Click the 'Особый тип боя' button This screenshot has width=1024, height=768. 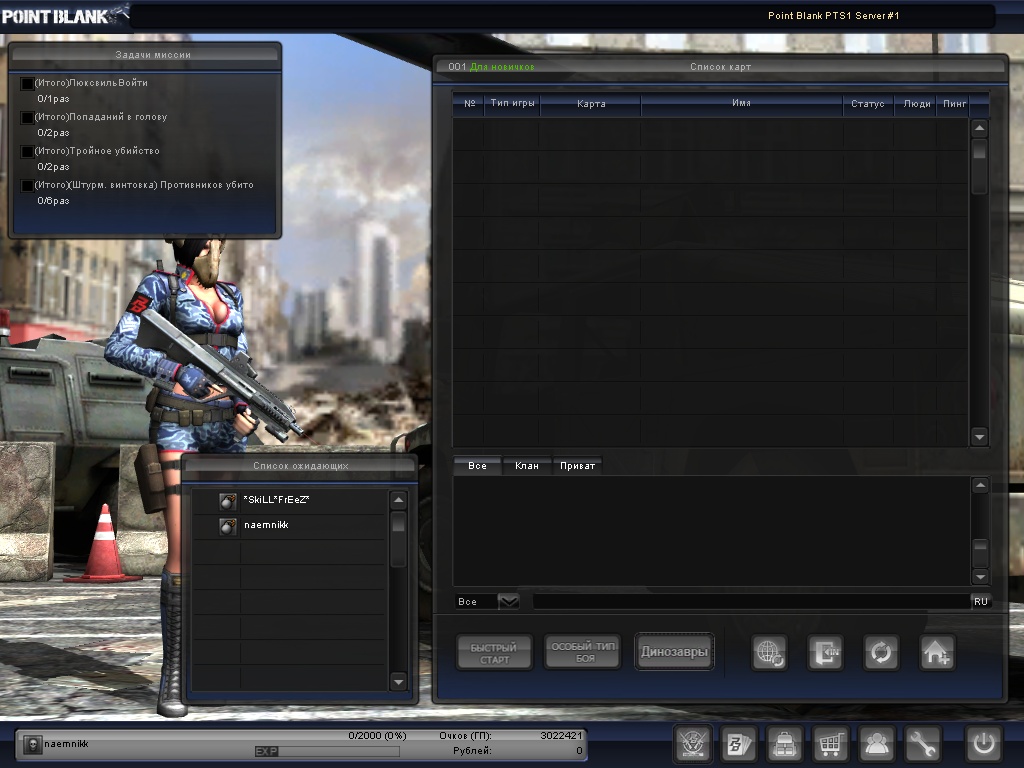pyautogui.click(x=583, y=652)
